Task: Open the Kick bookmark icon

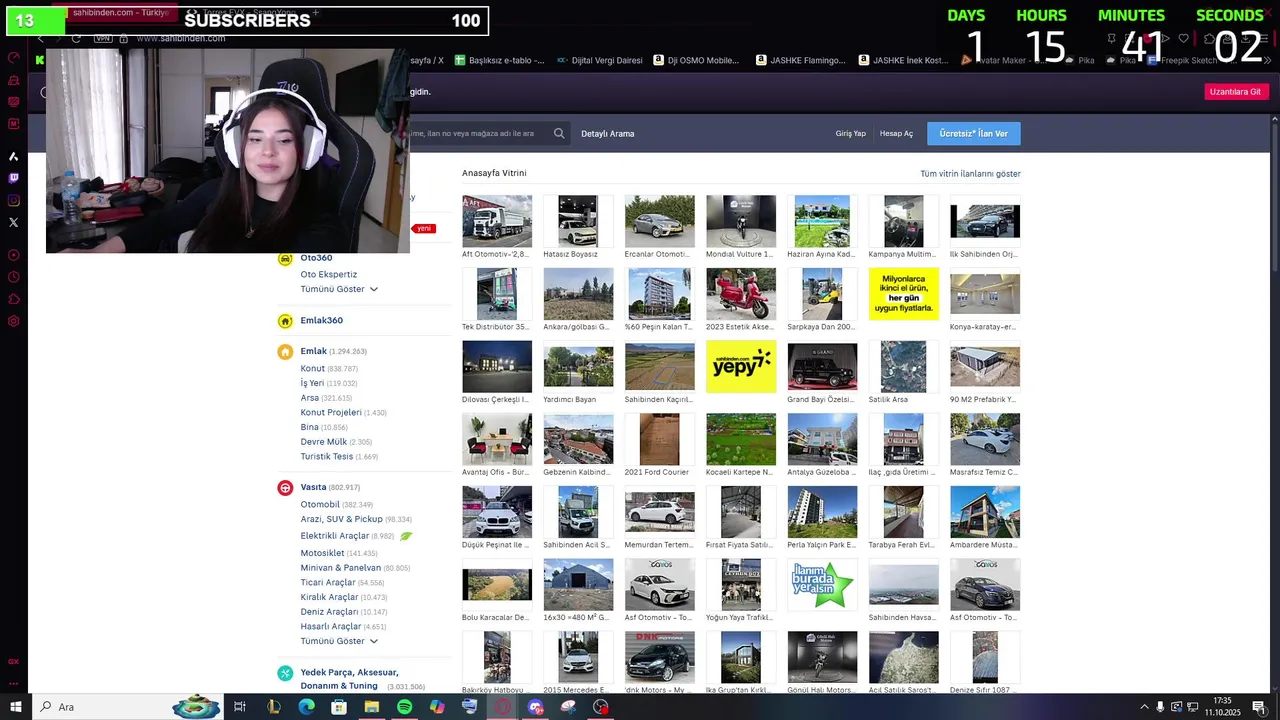Action: click(40, 60)
